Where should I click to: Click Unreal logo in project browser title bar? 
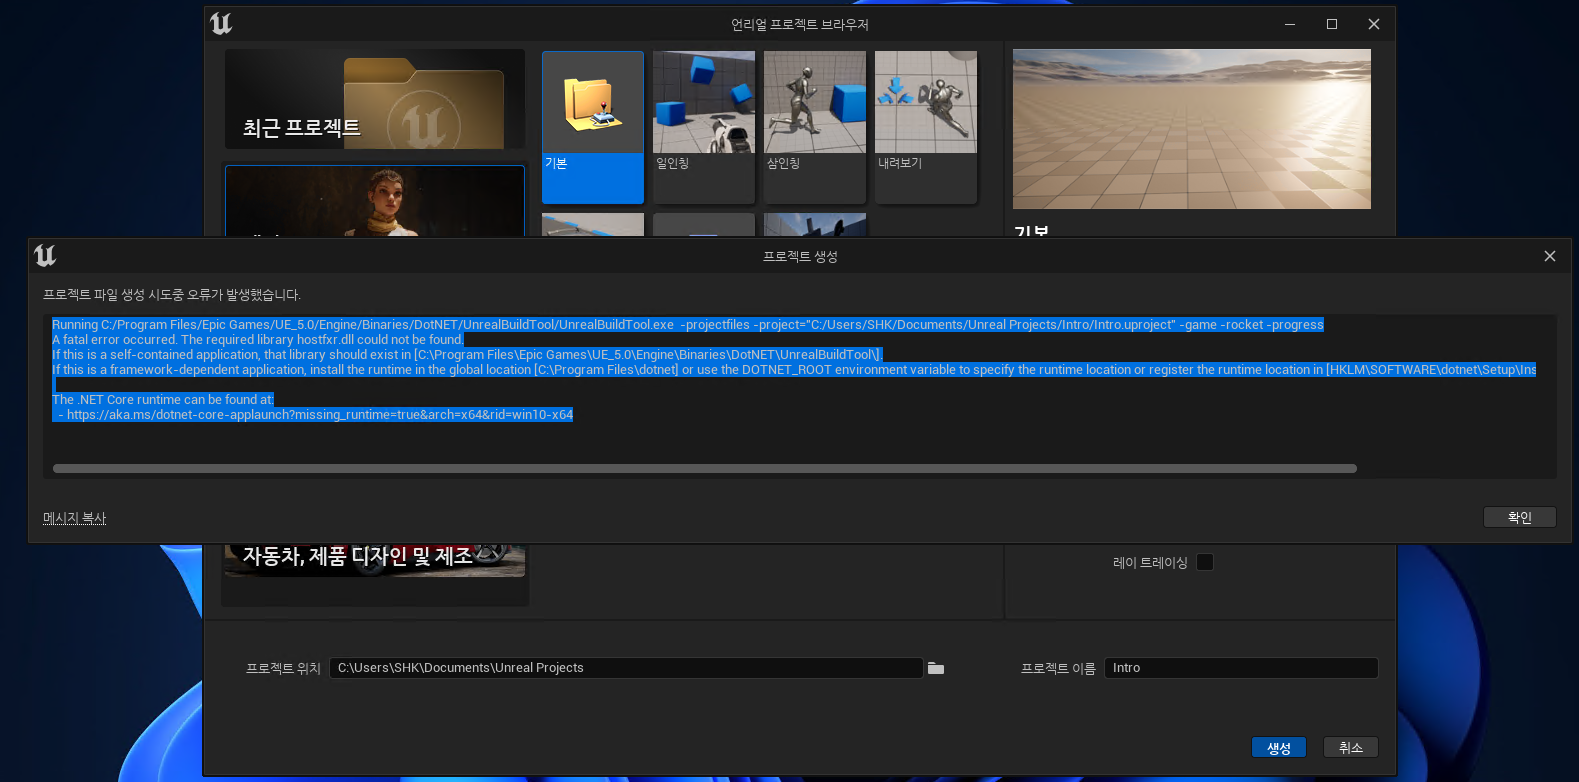point(221,24)
